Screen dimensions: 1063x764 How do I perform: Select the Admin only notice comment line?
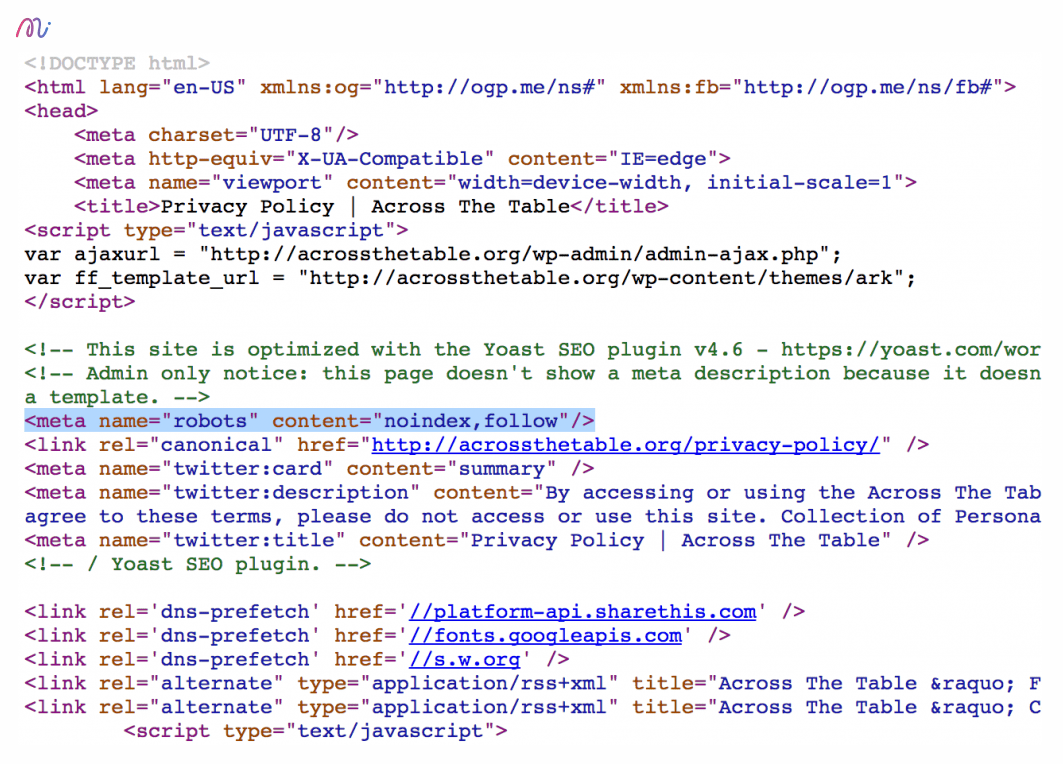tap(532, 373)
